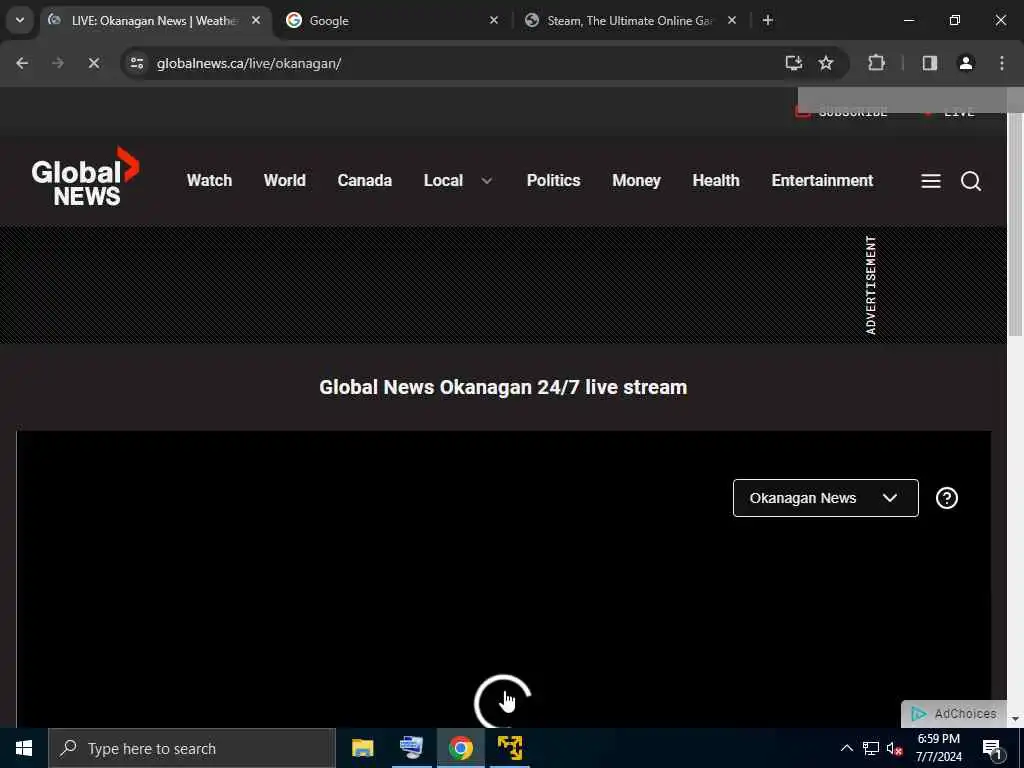This screenshot has height=768, width=1024.
Task: Open the Politics section
Action: (x=553, y=180)
